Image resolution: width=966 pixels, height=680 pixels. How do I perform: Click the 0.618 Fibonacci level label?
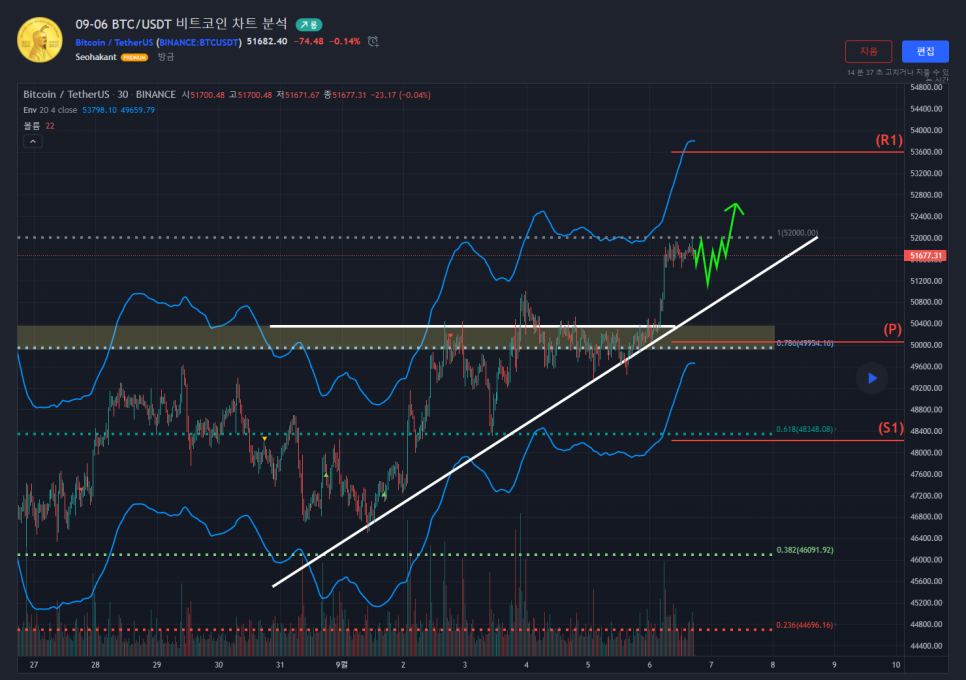[x=804, y=429]
